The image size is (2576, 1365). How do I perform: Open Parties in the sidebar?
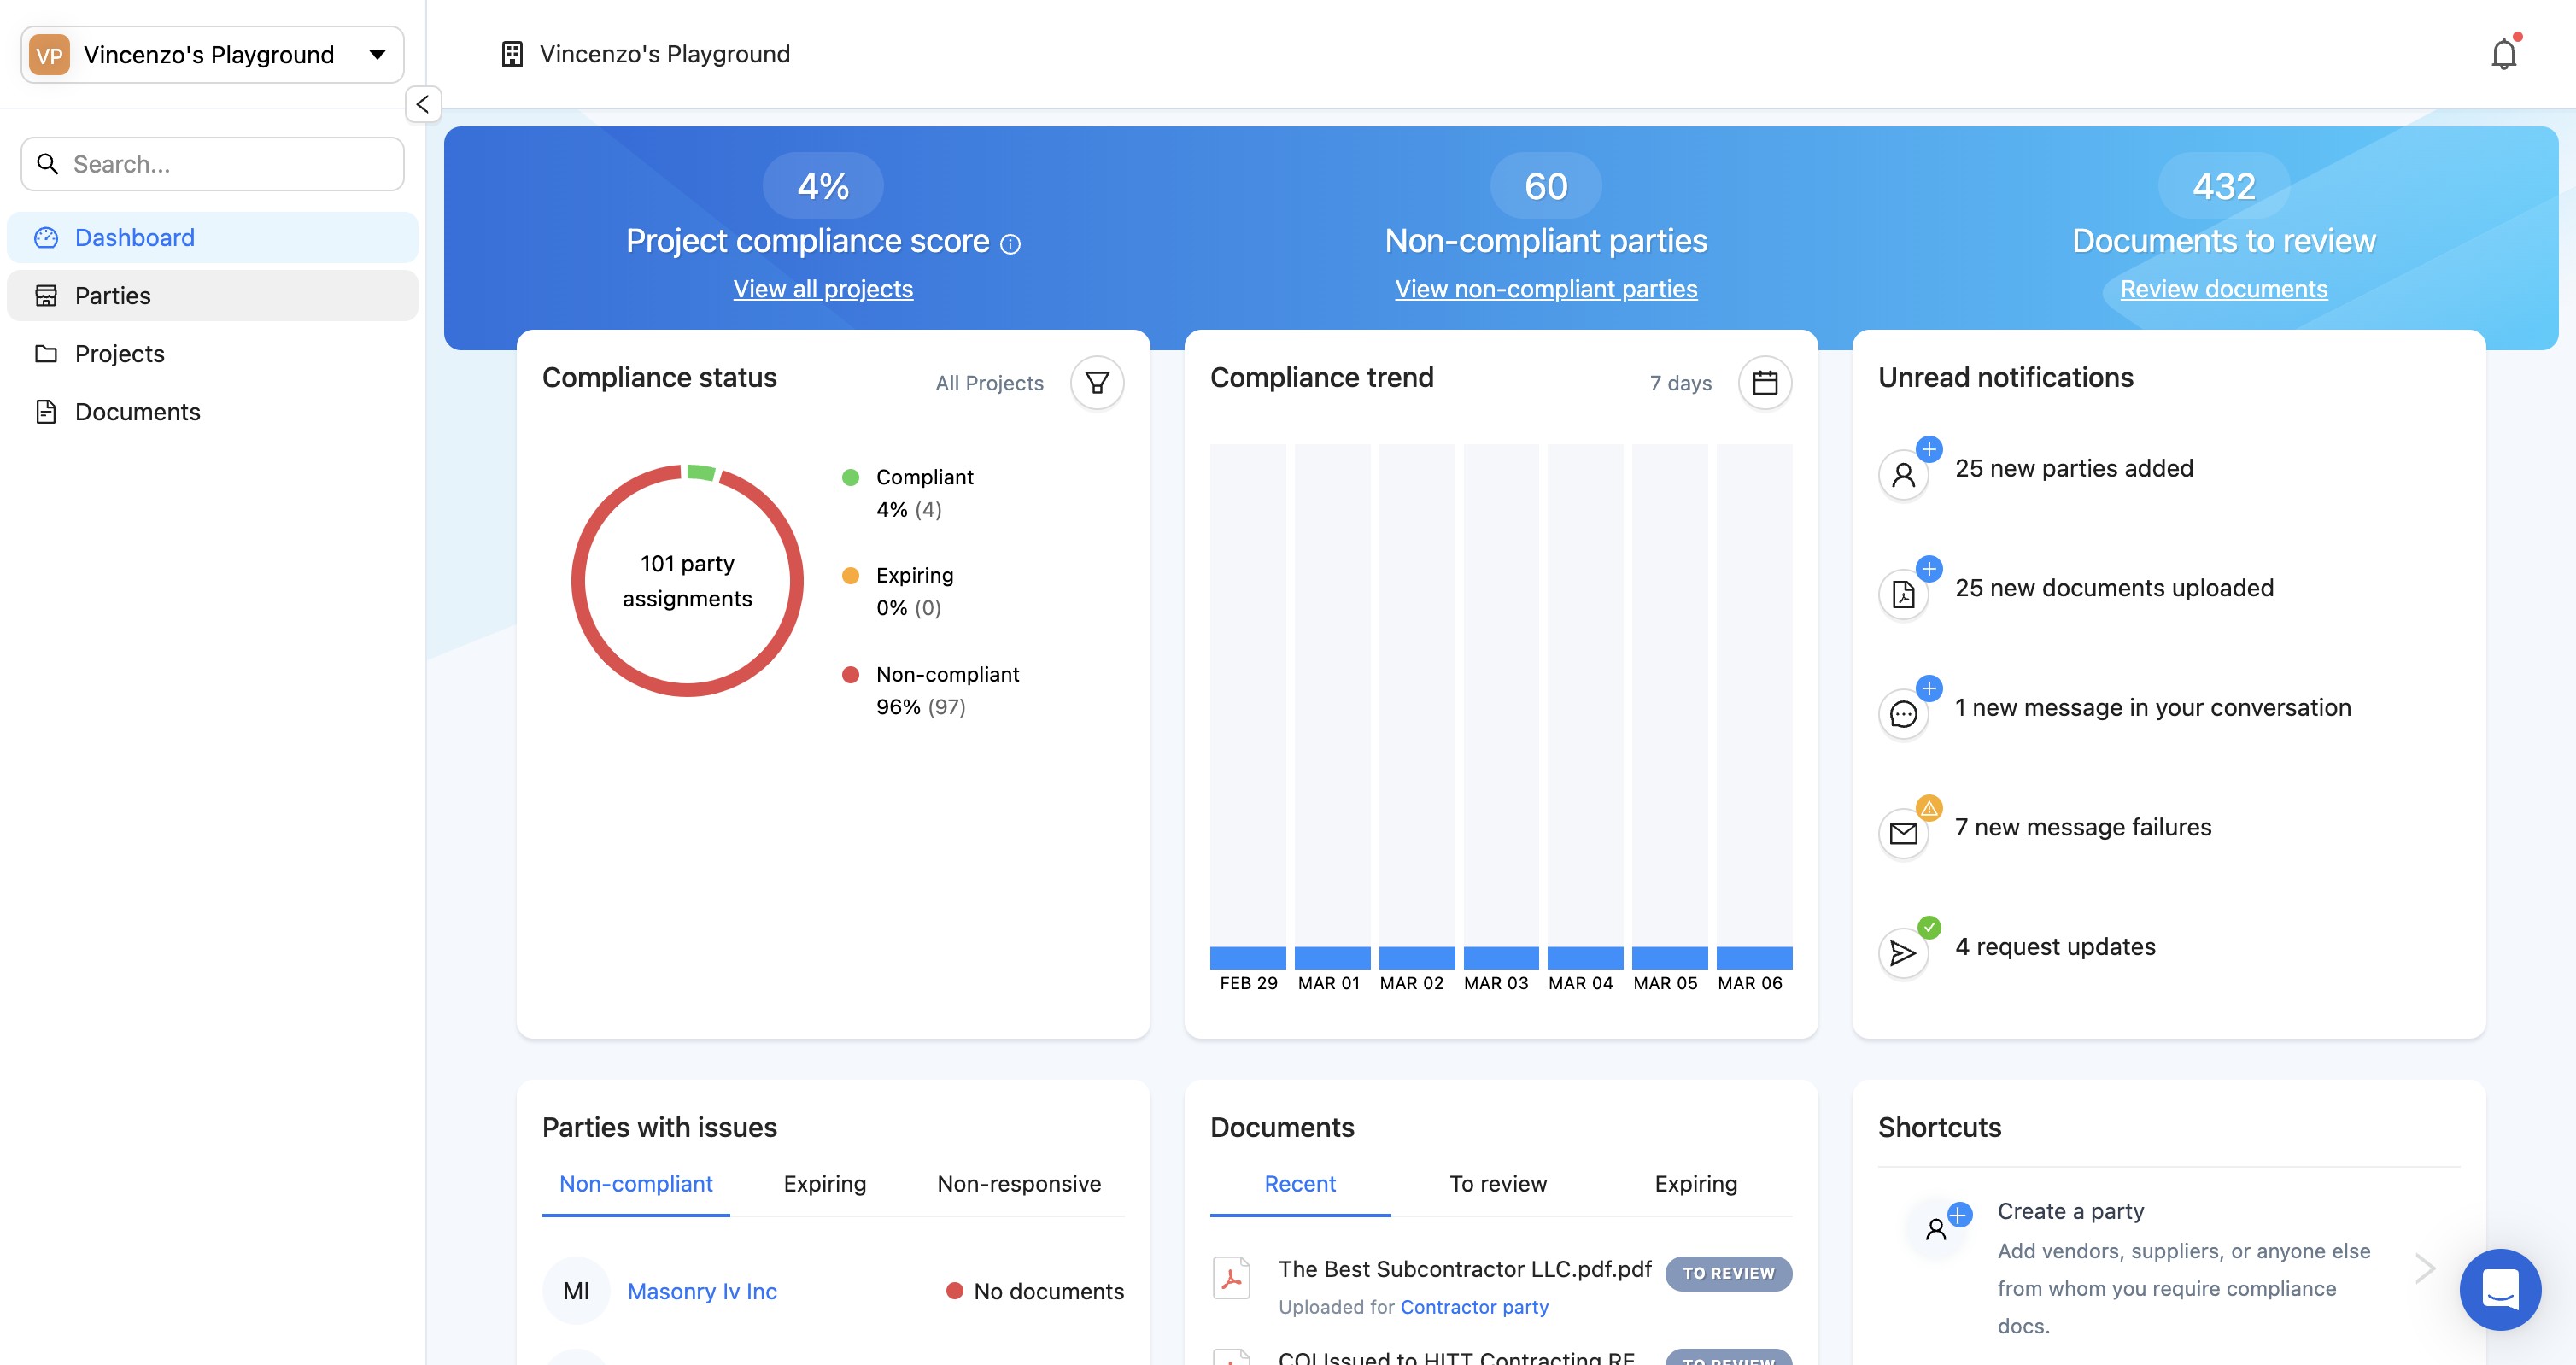point(112,296)
